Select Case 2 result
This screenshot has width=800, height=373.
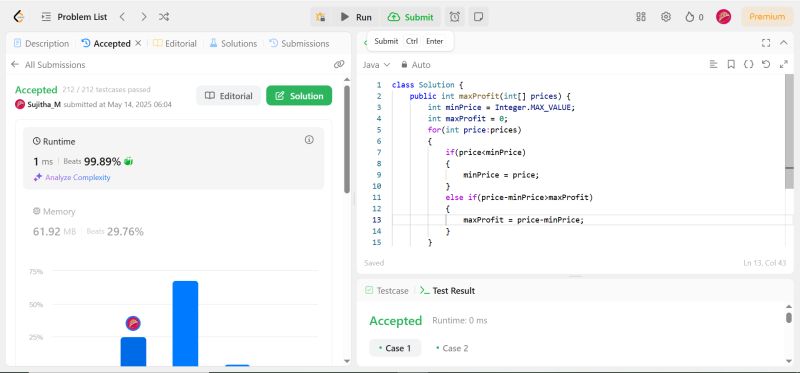point(452,348)
